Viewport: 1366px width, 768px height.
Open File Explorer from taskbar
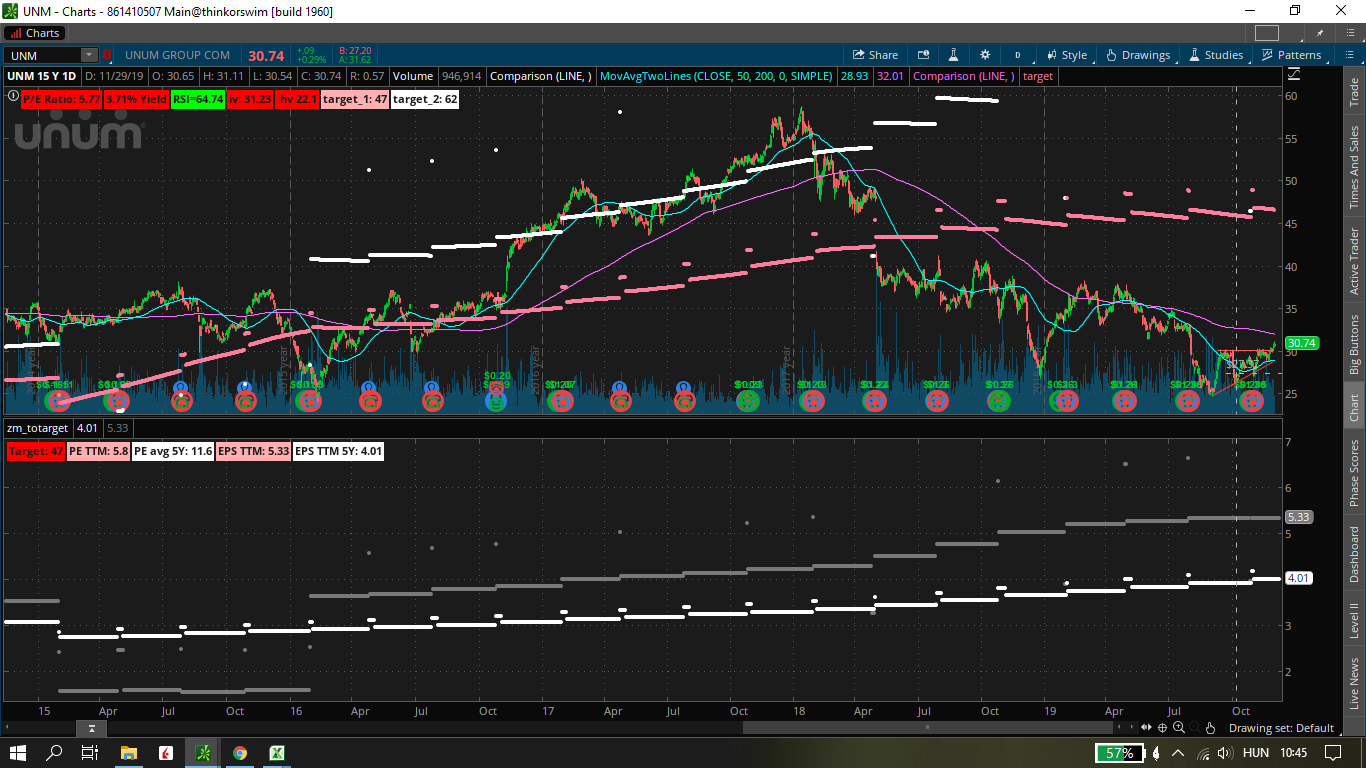tap(129, 753)
